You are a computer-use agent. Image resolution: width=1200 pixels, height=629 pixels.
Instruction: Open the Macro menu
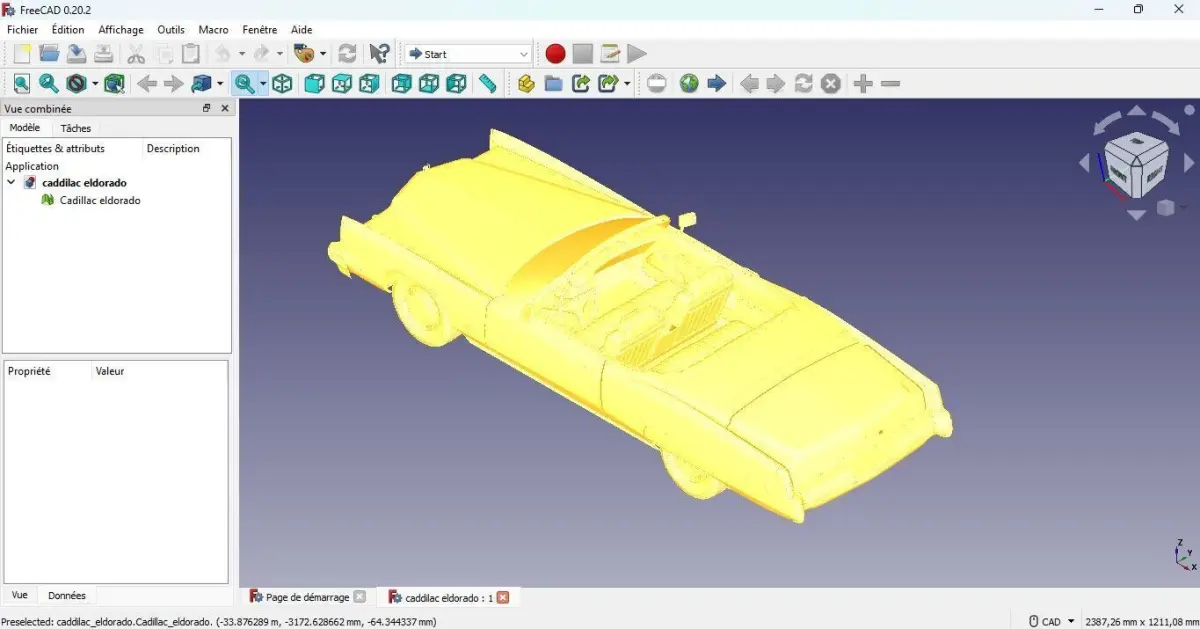click(x=213, y=30)
